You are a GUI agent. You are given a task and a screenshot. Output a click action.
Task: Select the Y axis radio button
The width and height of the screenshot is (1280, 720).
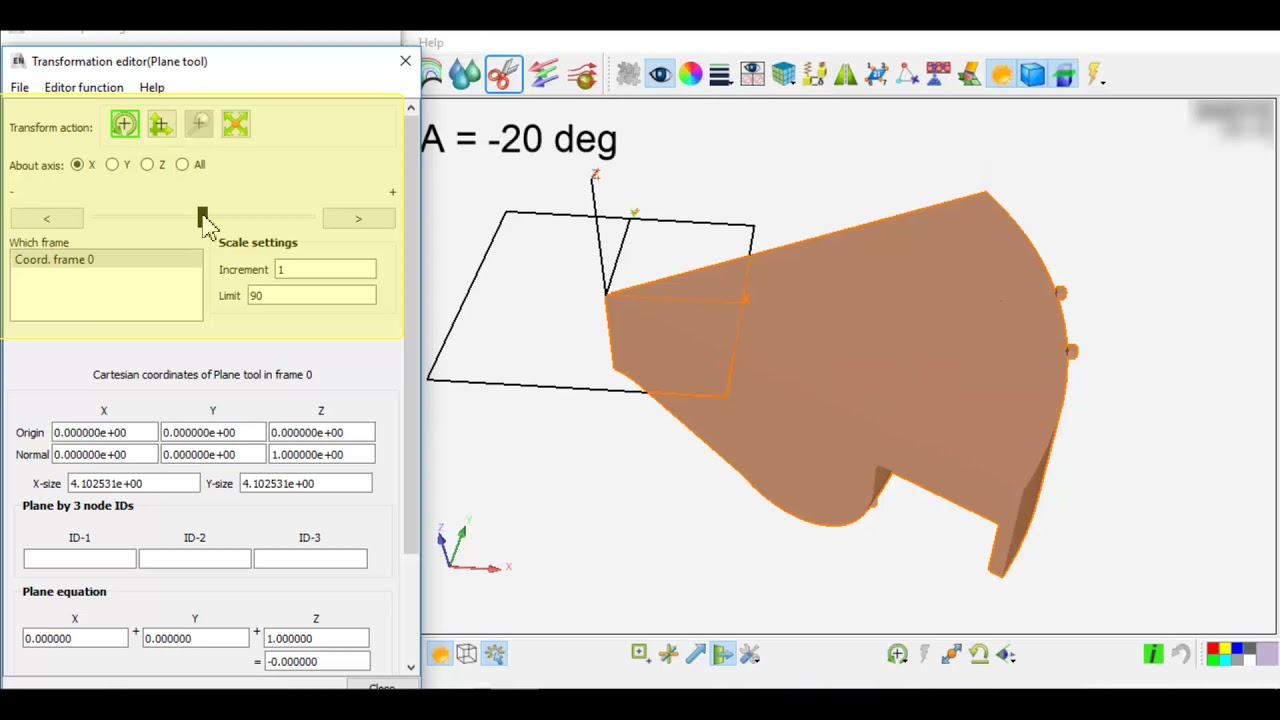pos(112,165)
